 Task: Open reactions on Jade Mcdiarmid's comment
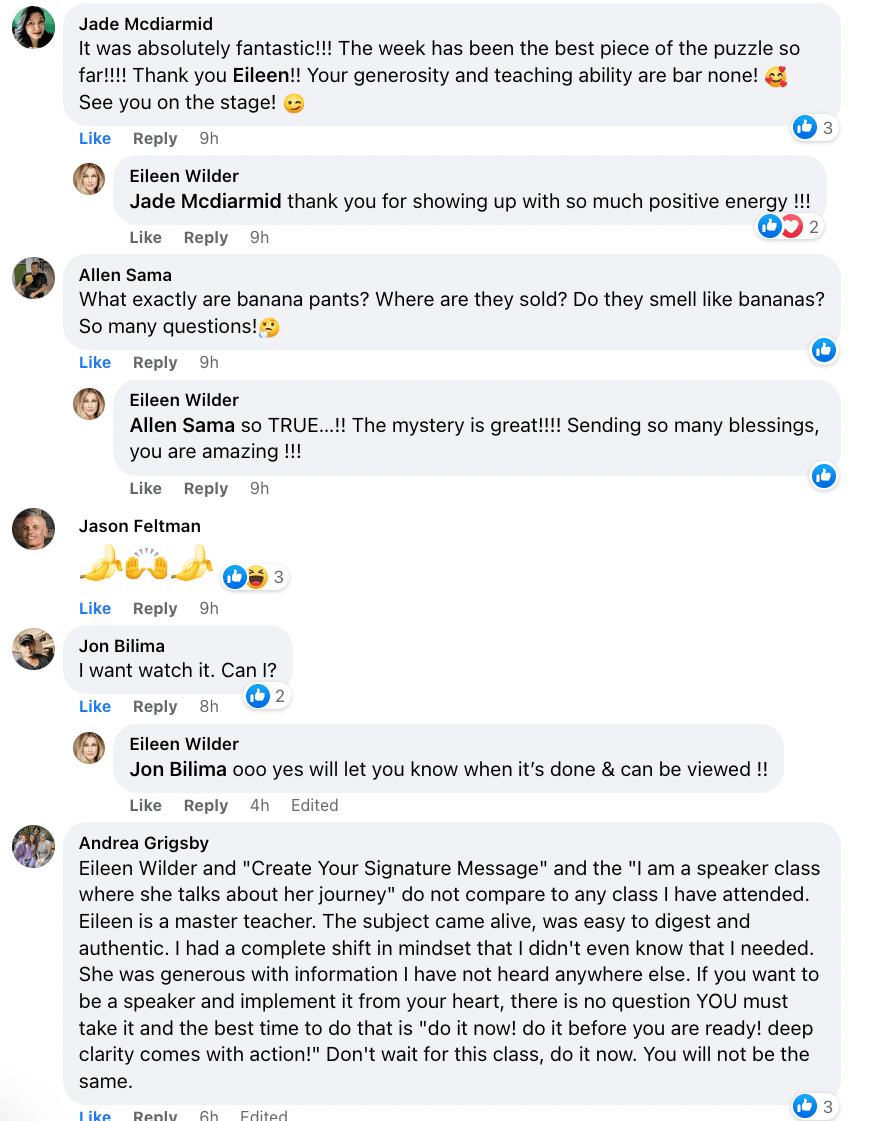(x=814, y=127)
